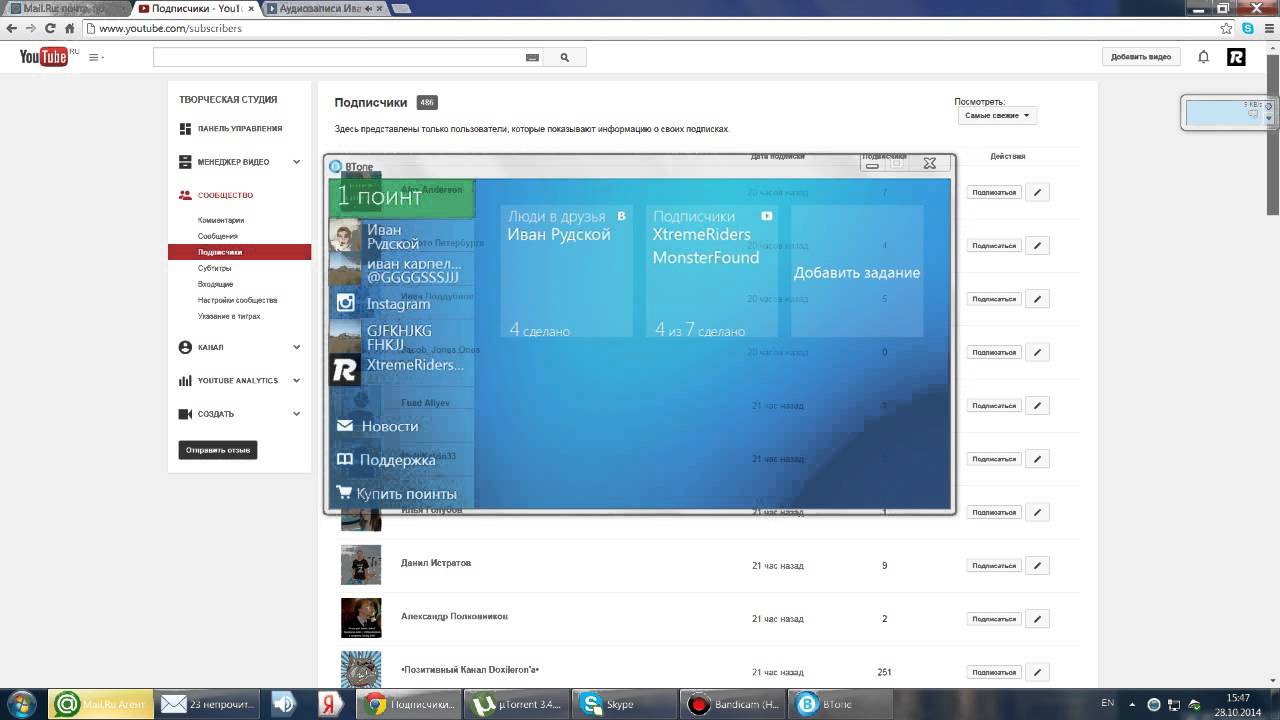Select иван карпел @GGGGSSSJJJ account in BTone
1280x720 pixels.
400,270
